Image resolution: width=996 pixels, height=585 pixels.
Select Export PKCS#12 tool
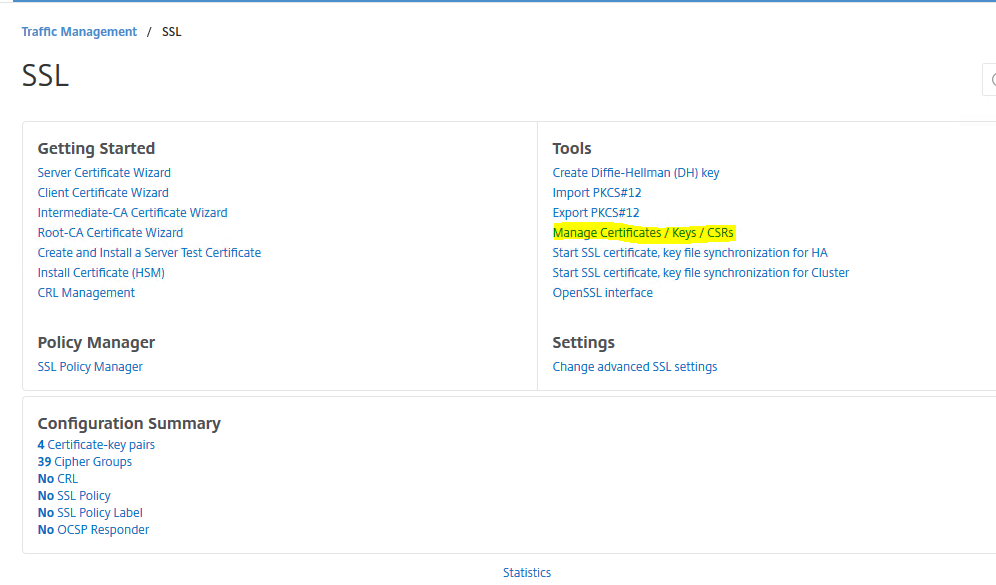595,213
